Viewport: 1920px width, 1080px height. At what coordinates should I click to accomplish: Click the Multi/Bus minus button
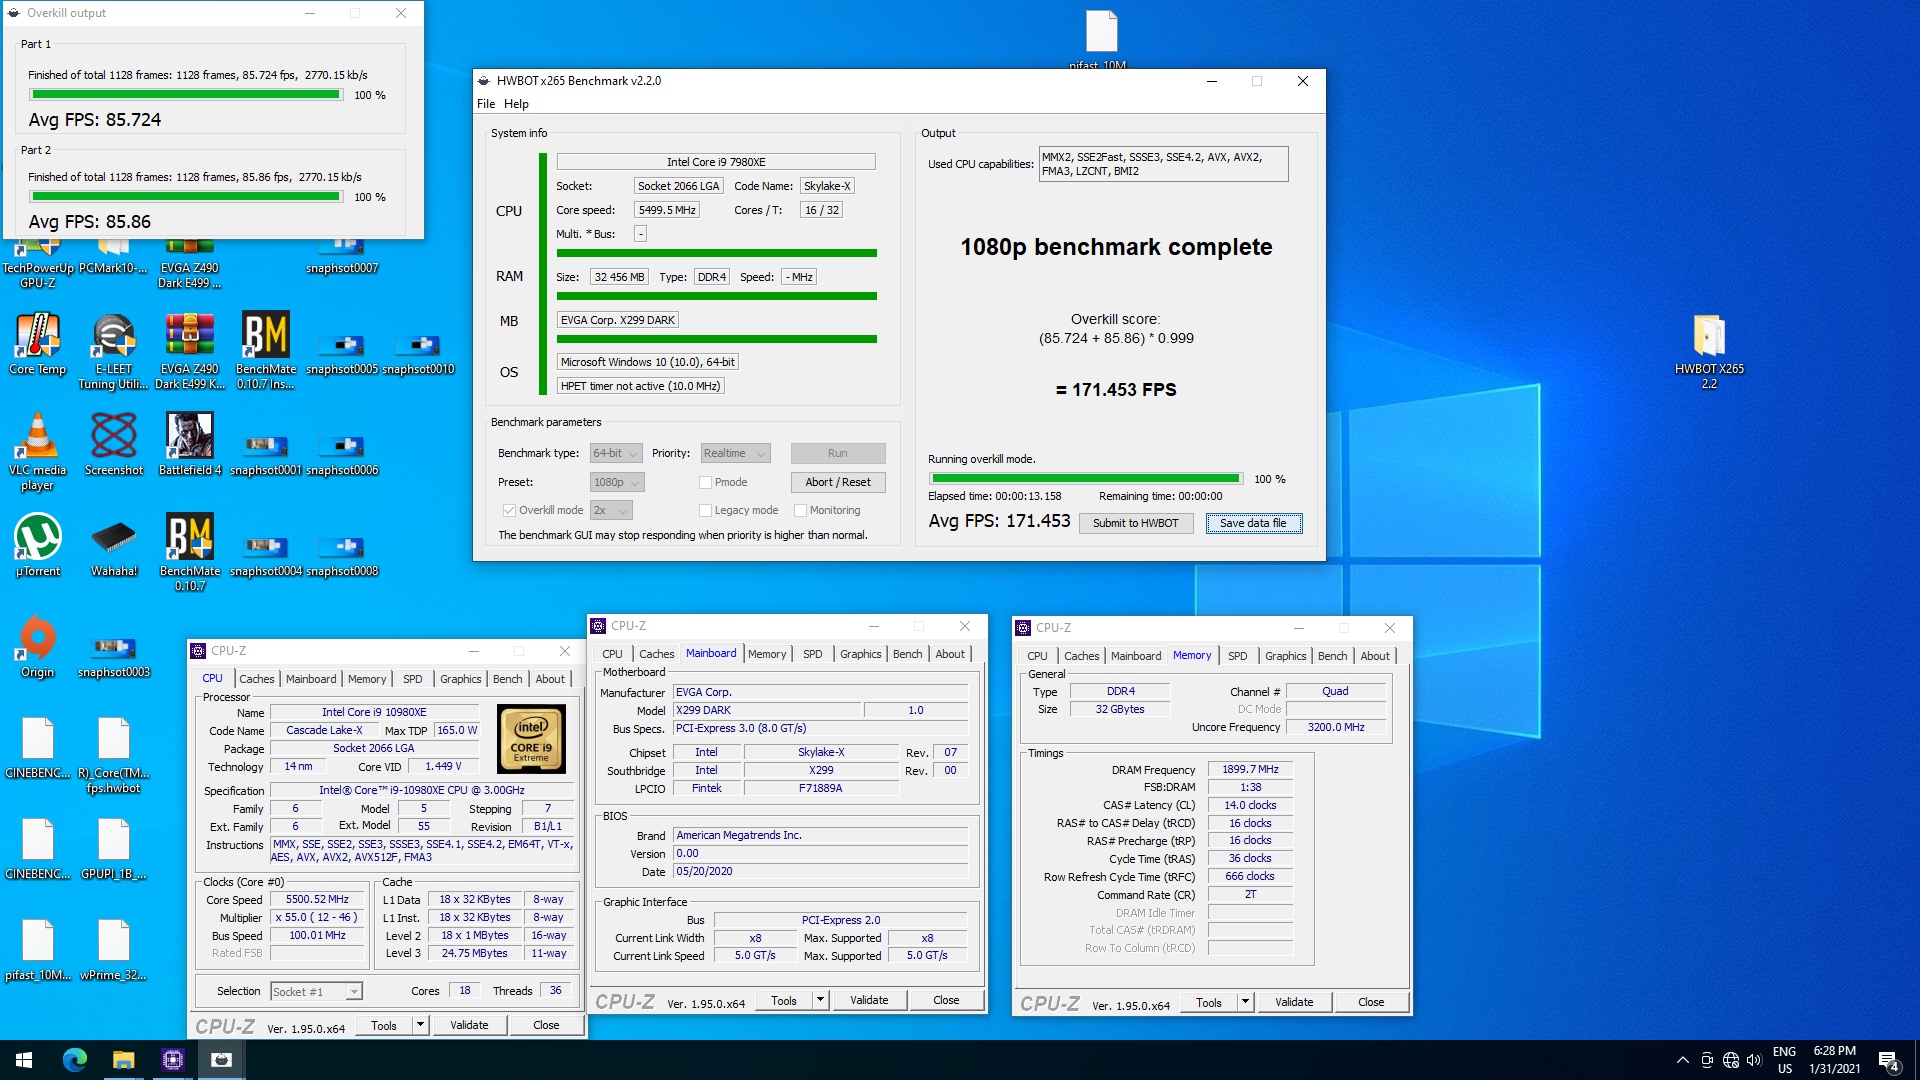click(x=640, y=234)
